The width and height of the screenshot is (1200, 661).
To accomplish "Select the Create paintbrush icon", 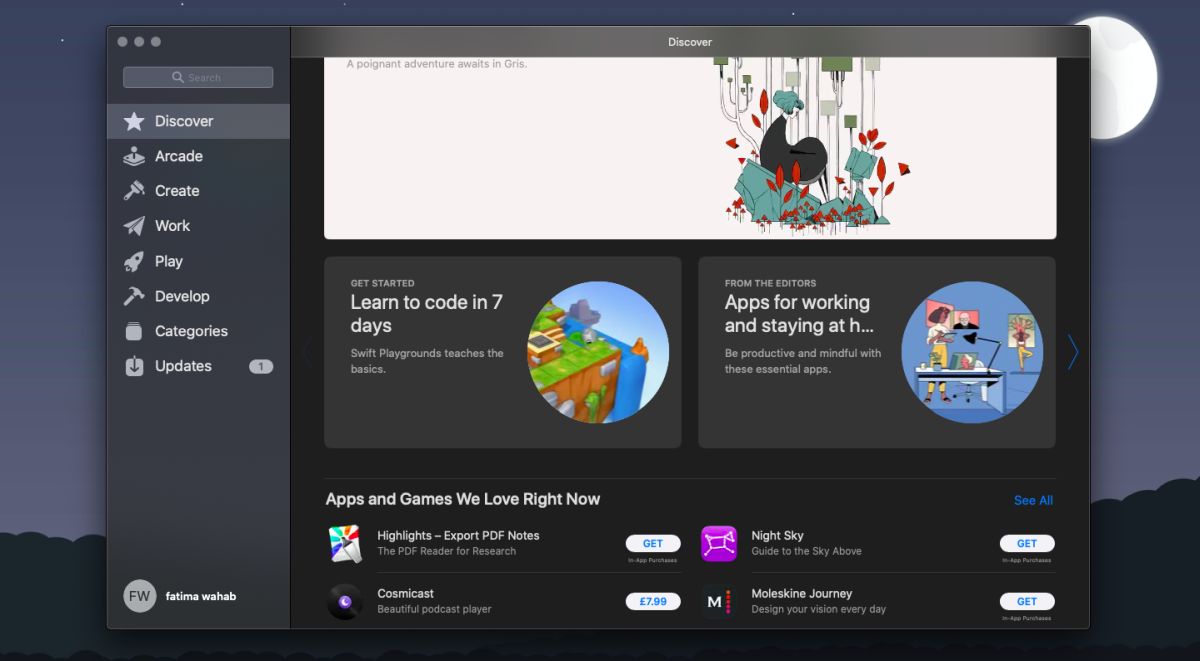I will coord(134,191).
